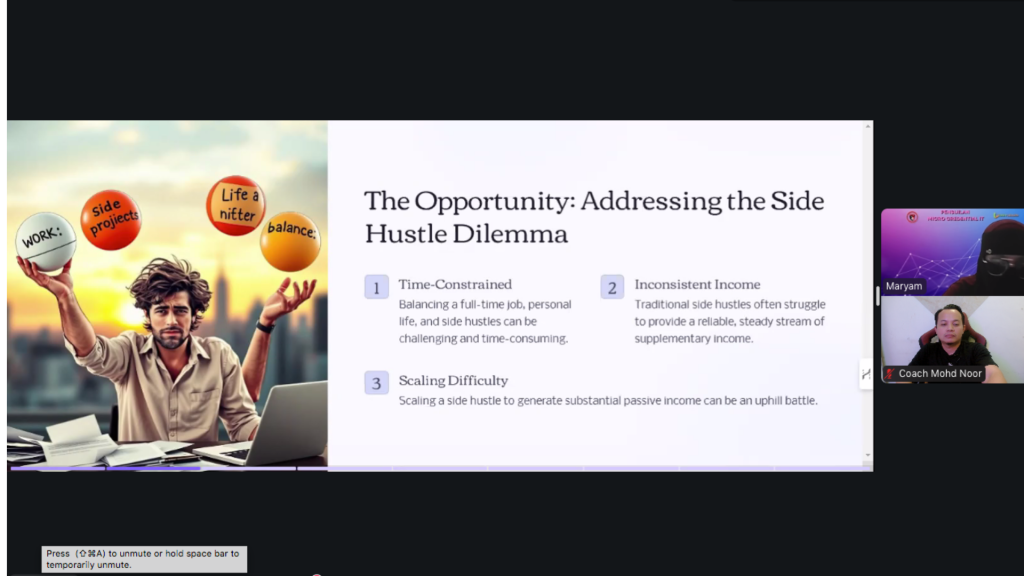1024x576 pixels.
Task: Click the white WORK ball in the illustration
Action: pyautogui.click(x=45, y=241)
